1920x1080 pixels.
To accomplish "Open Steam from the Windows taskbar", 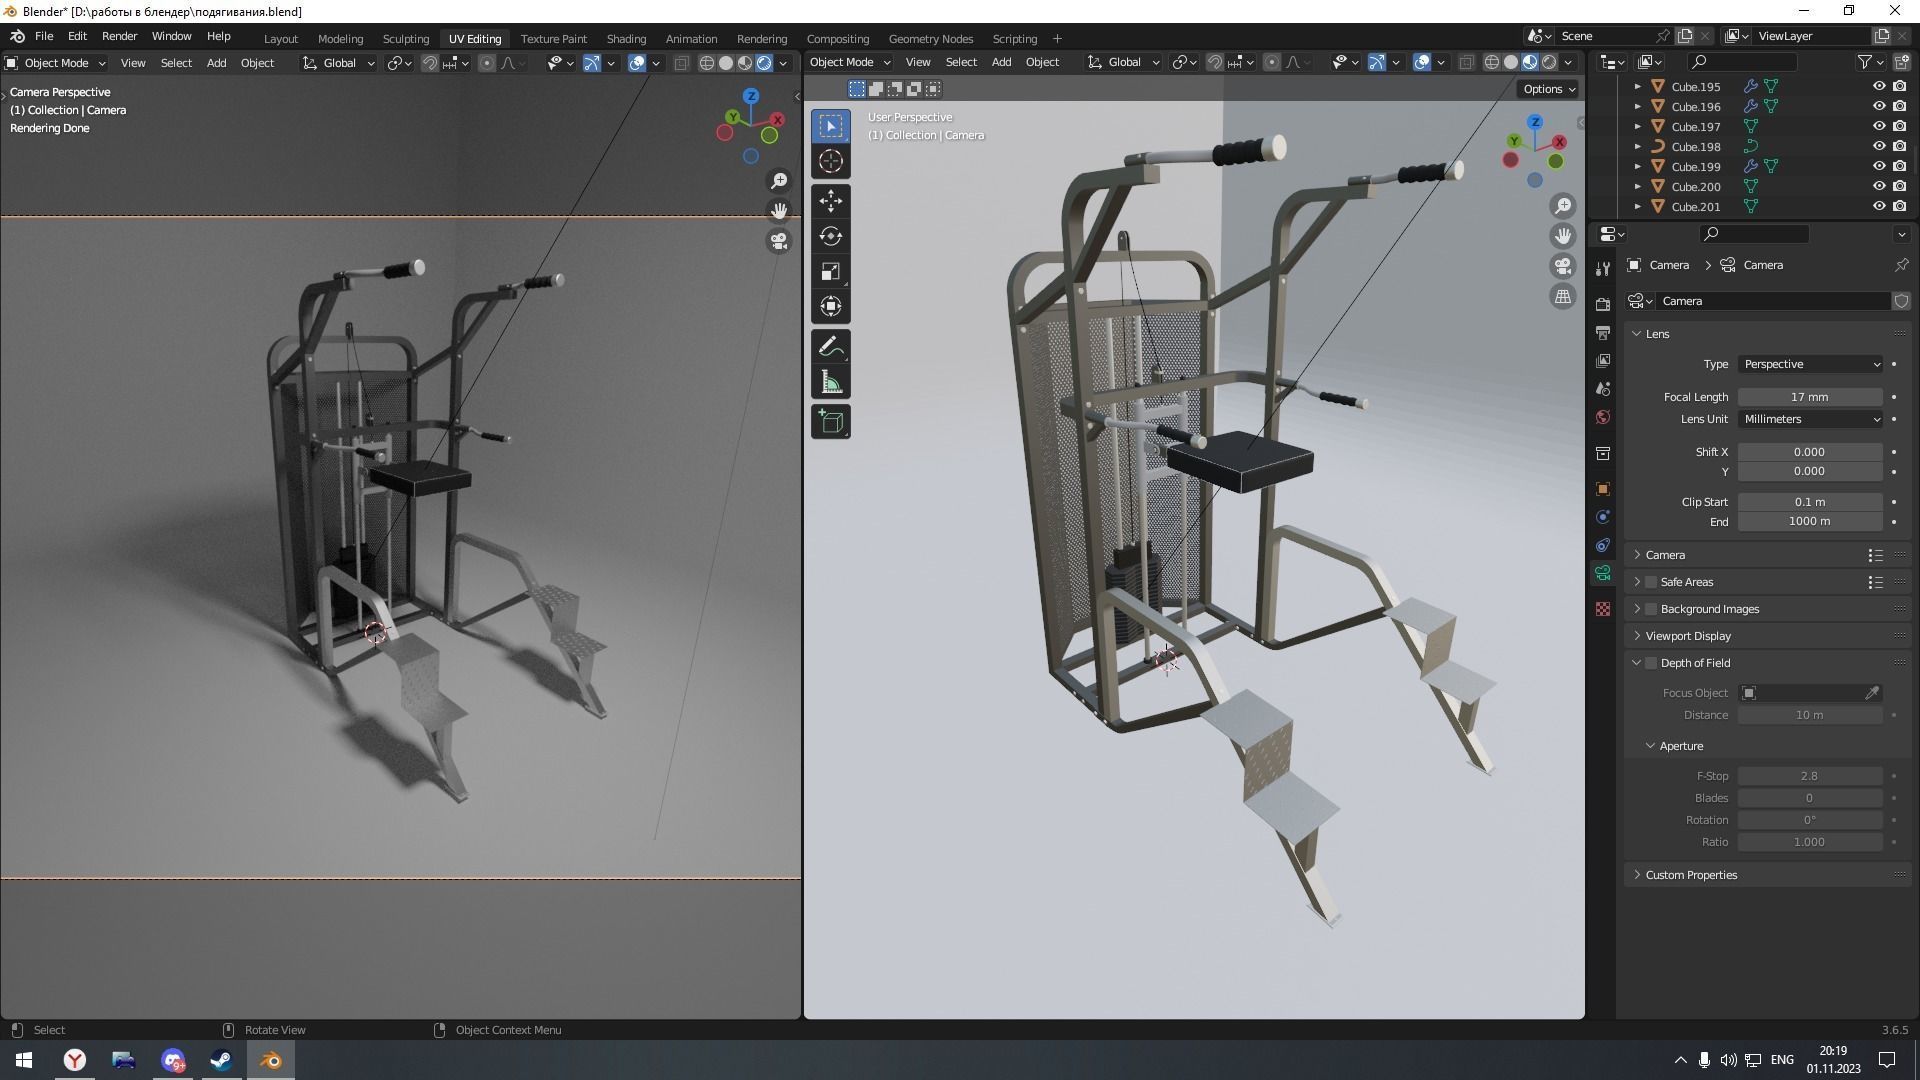I will 221,1060.
